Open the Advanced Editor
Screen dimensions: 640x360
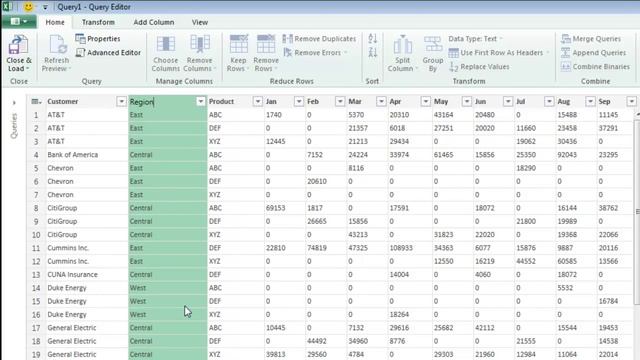[x=109, y=53]
